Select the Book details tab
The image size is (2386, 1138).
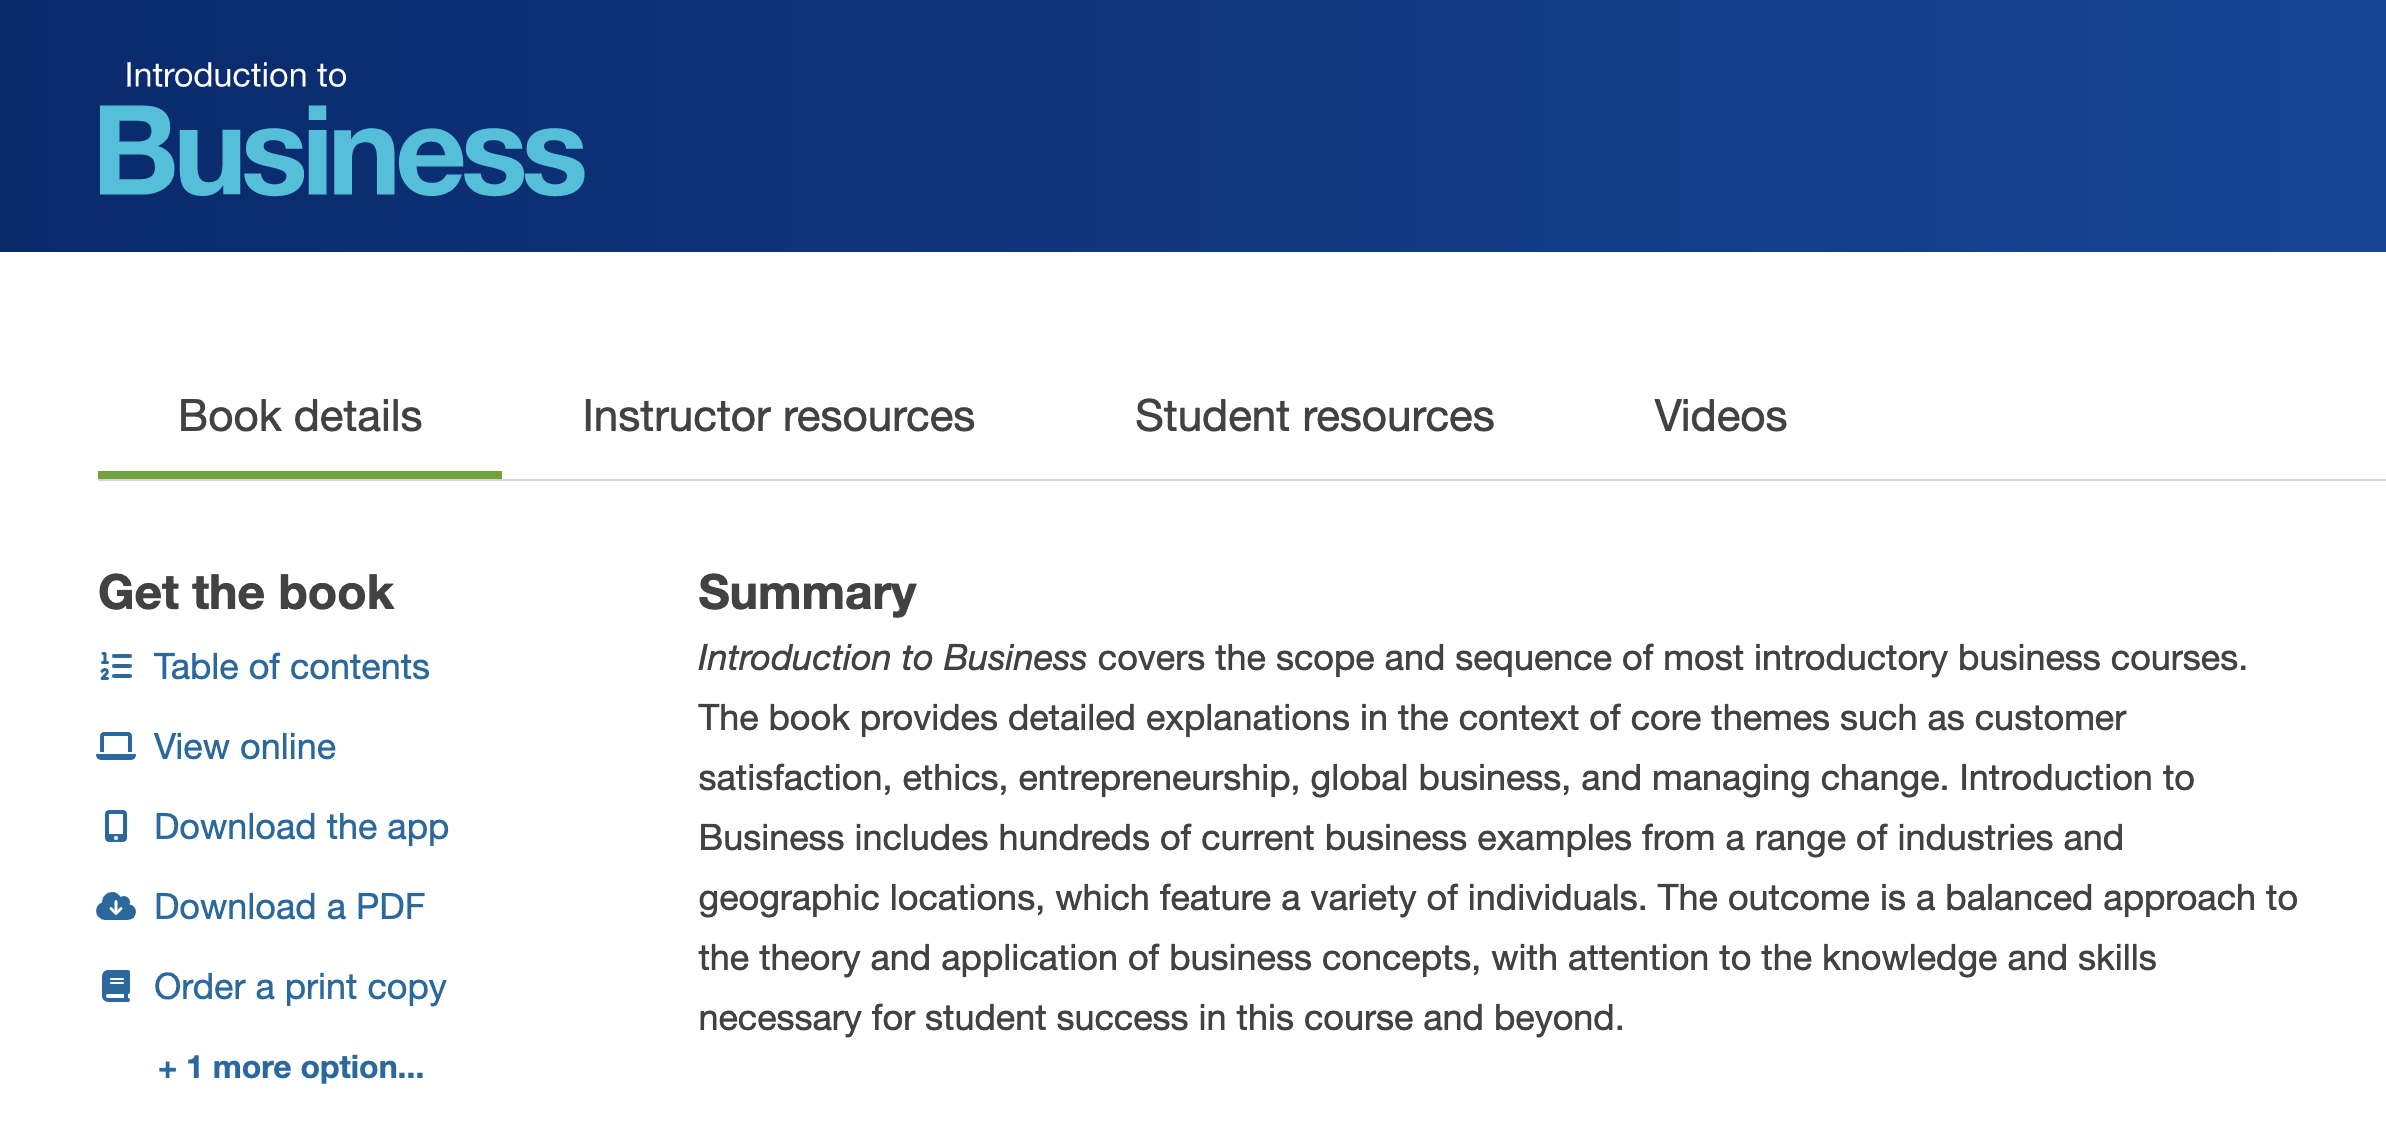pos(300,416)
